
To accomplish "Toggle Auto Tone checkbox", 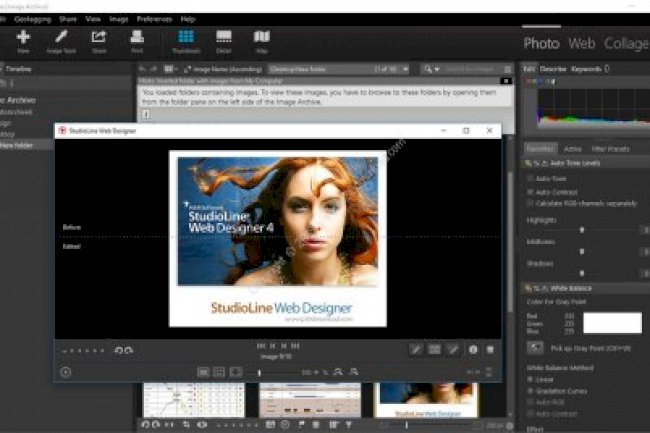I will [530, 179].
